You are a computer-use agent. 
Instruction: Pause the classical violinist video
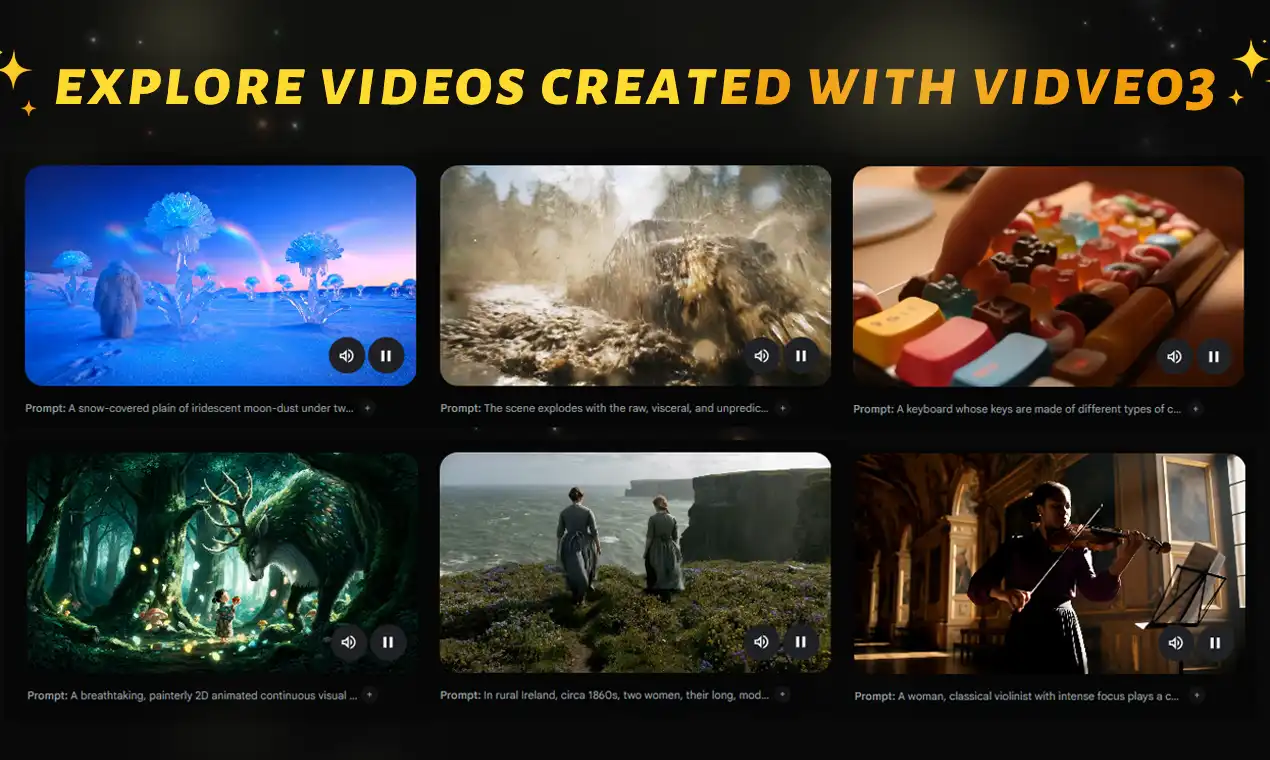click(x=1215, y=643)
